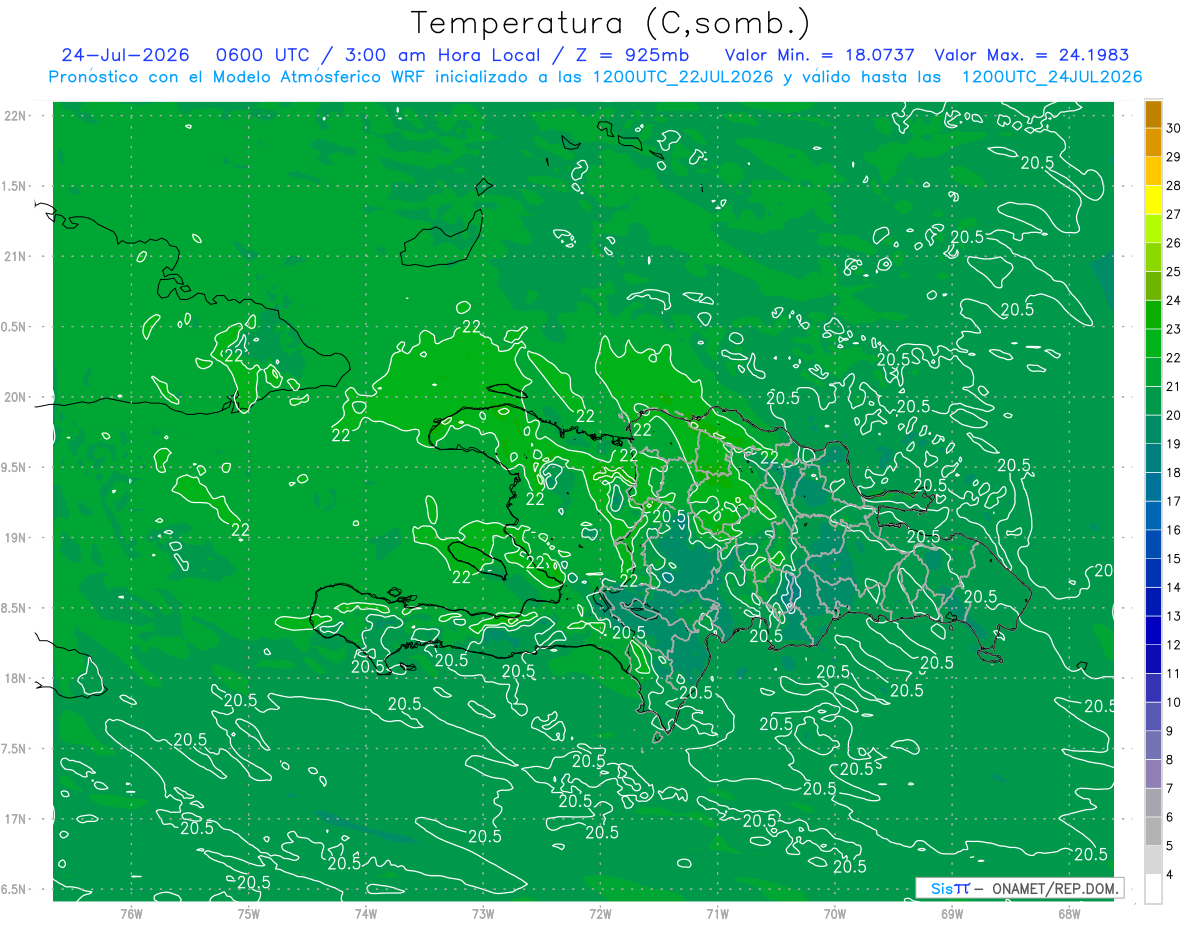Image resolution: width=1200 pixels, height=927 pixels.
Task: Select the date text "24-Jul-2026"
Action: [125, 55]
